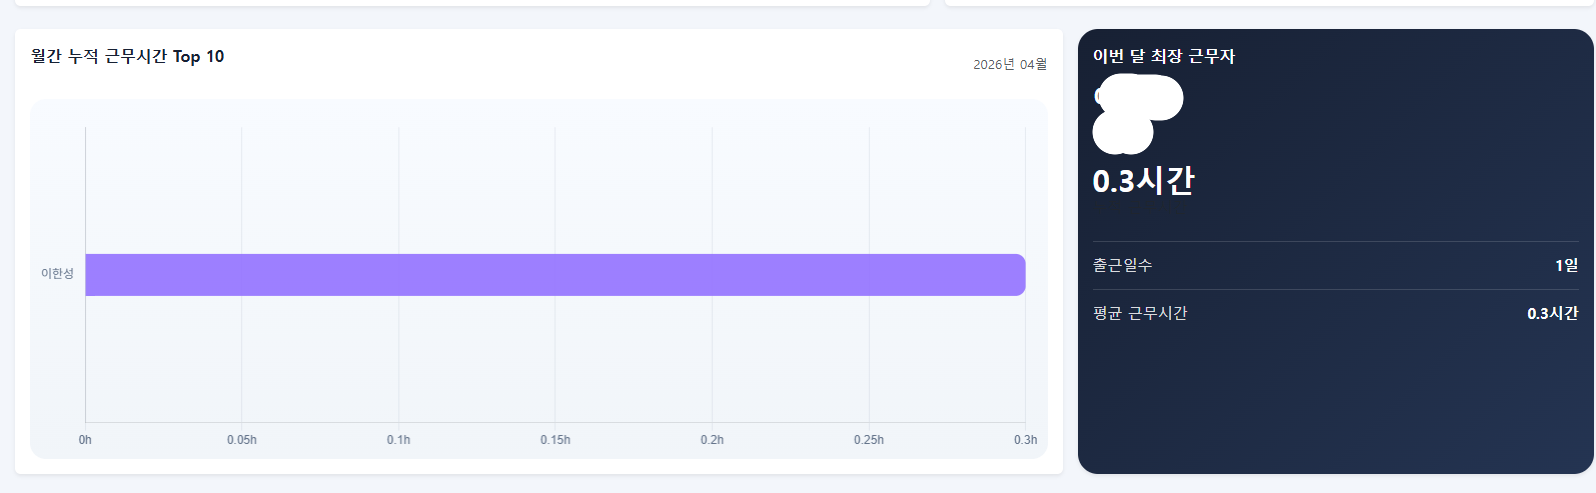This screenshot has height=493, width=1596.
Task: Click the 이번 달 최장 근무자 heading
Action: coord(1164,56)
